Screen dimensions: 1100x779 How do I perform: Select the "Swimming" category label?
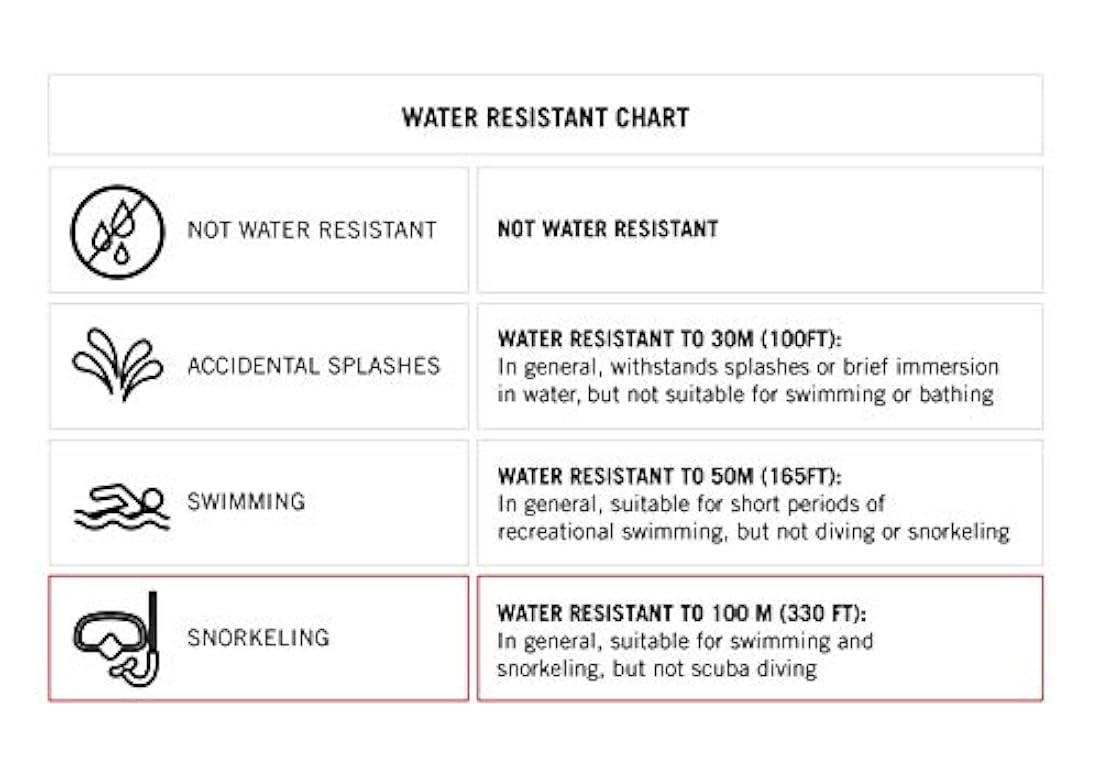(246, 501)
